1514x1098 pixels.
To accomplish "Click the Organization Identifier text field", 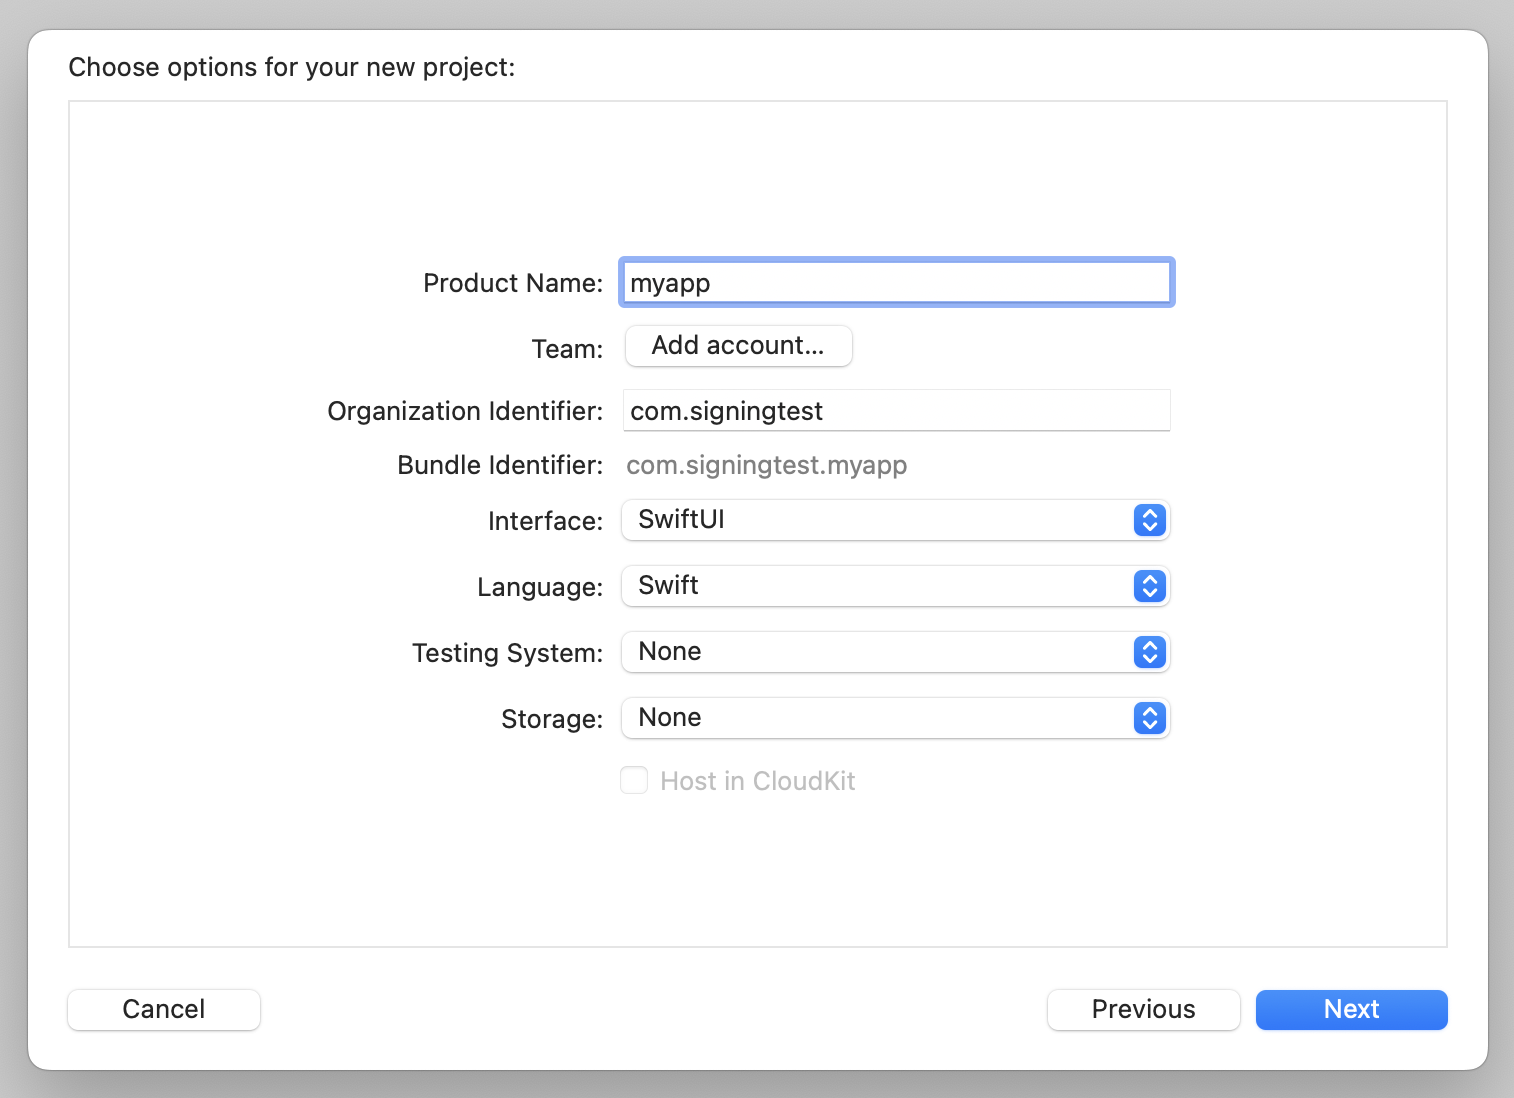I will [x=896, y=411].
